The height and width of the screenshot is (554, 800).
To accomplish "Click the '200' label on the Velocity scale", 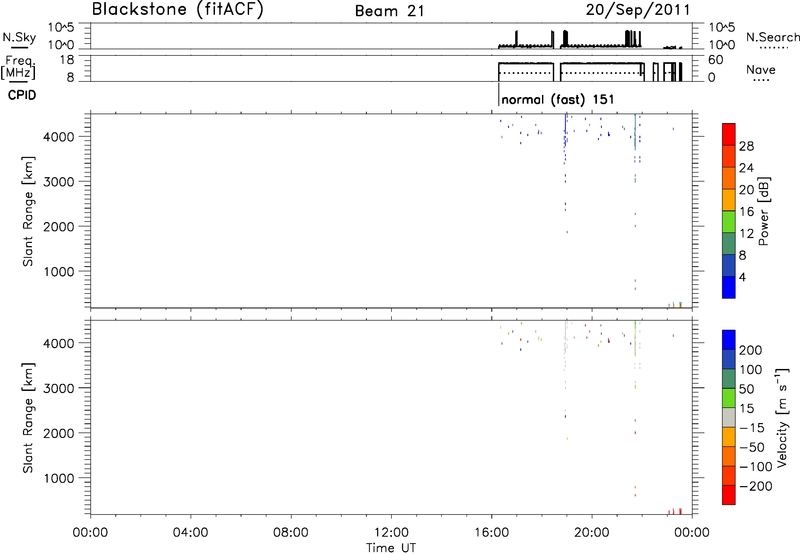I will click(x=751, y=350).
